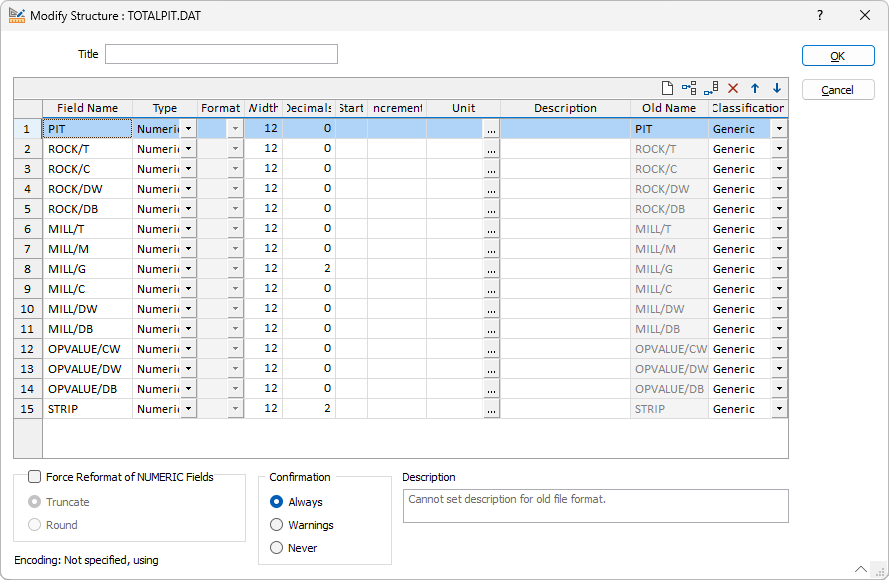
Task: Click the new blank document icon in grid toolbar
Action: (x=667, y=89)
